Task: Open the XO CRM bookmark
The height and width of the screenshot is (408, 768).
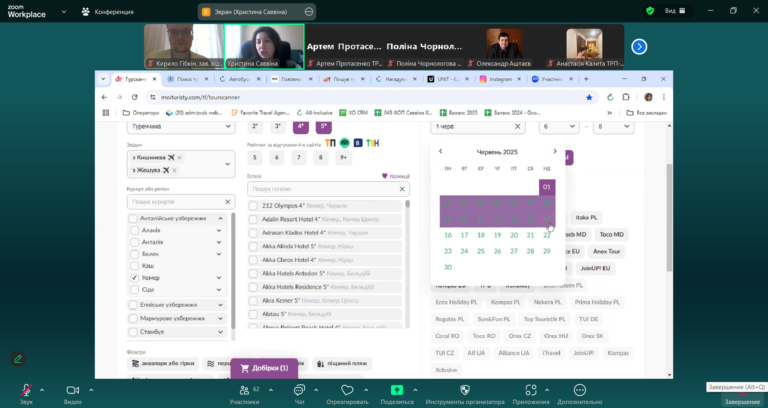Action: tap(353, 113)
